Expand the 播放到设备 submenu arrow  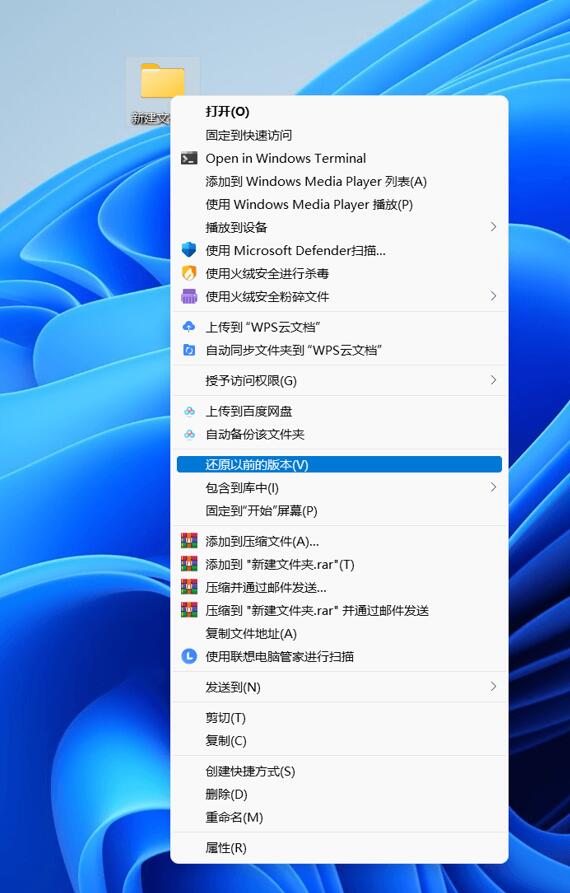click(x=493, y=227)
